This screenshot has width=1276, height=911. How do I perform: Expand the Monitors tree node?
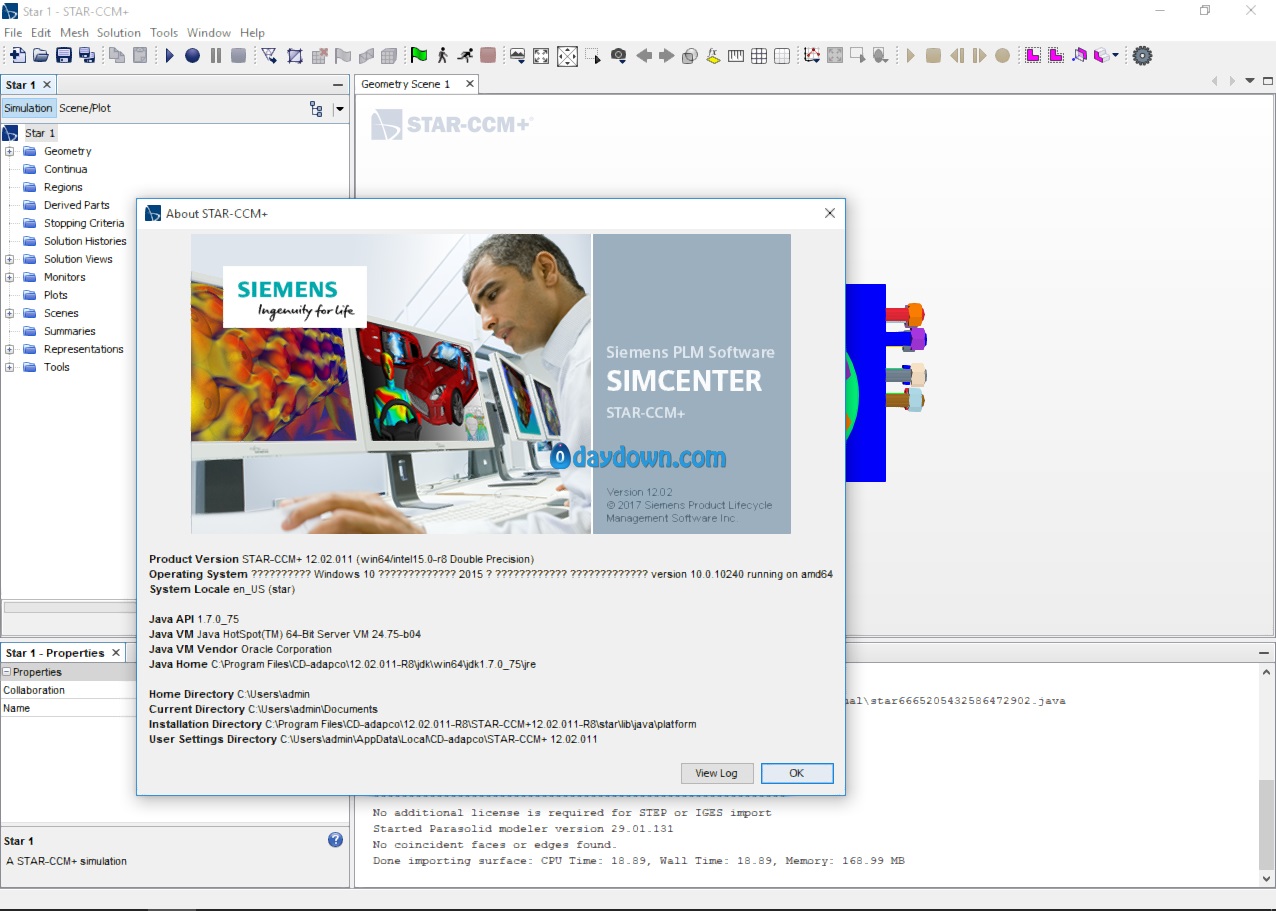10,277
